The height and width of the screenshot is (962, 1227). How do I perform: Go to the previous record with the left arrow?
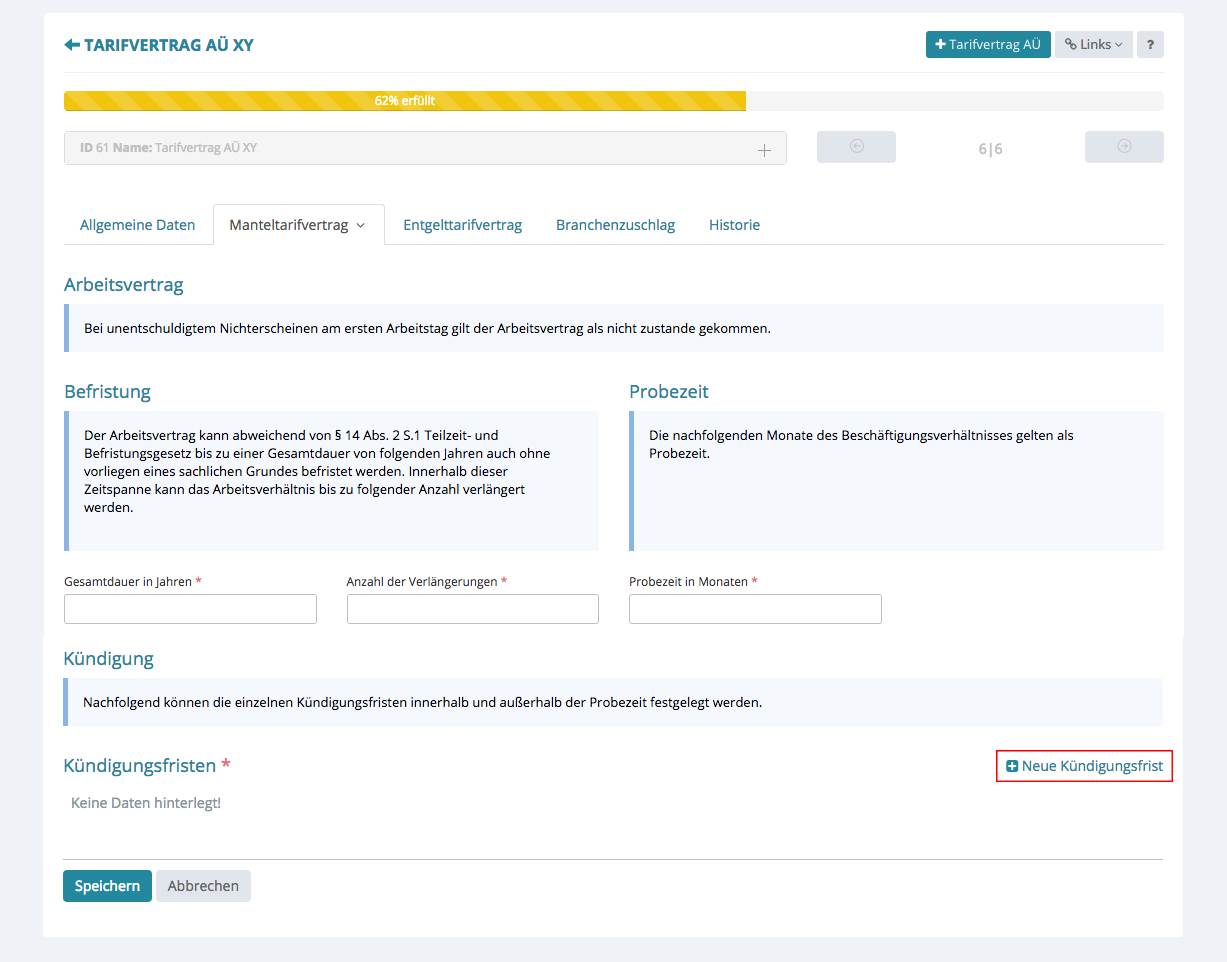click(x=856, y=147)
